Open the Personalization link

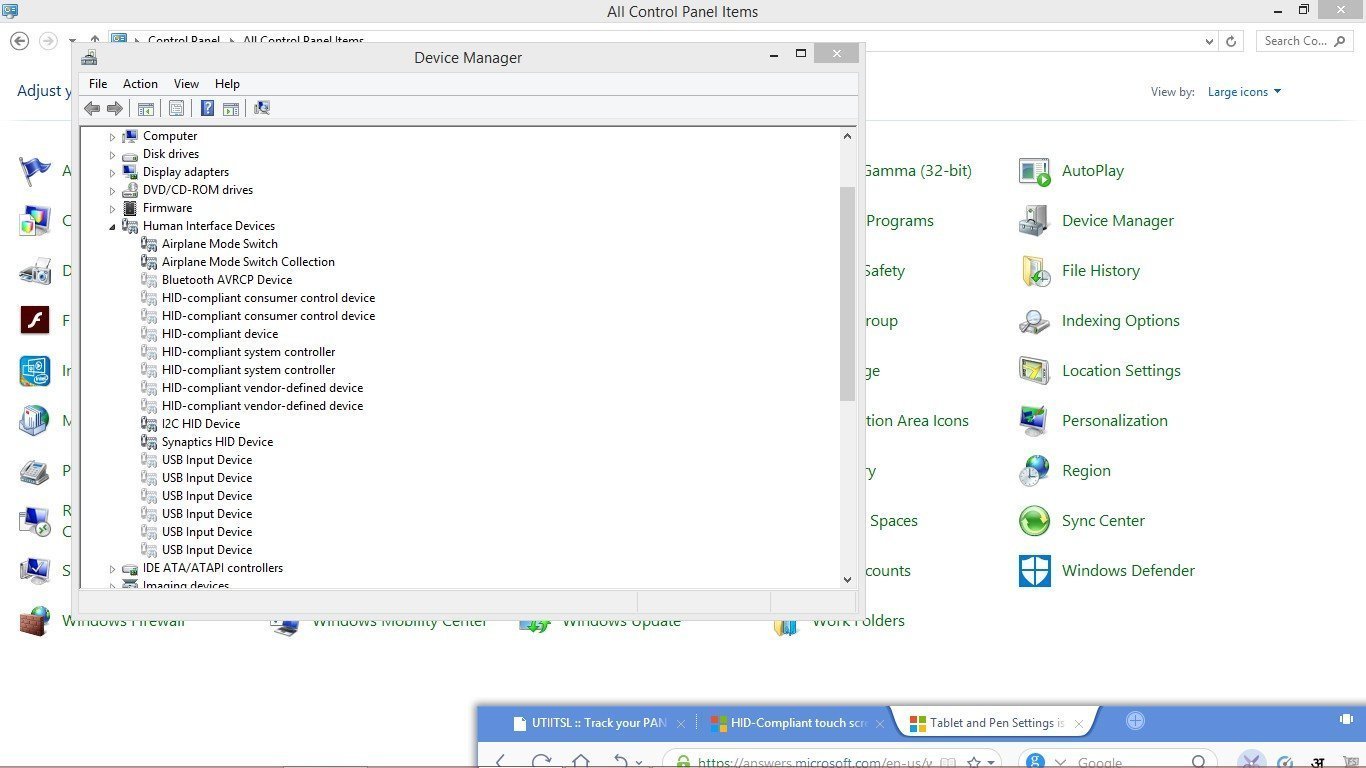[1115, 421]
